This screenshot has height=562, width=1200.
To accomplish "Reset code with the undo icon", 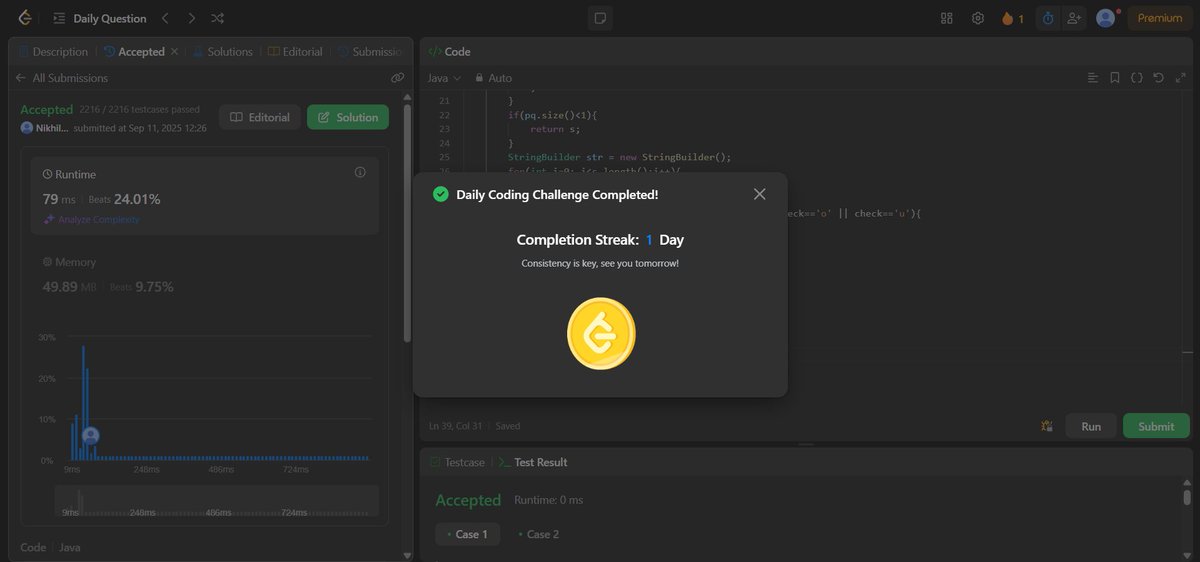I will point(1159,78).
